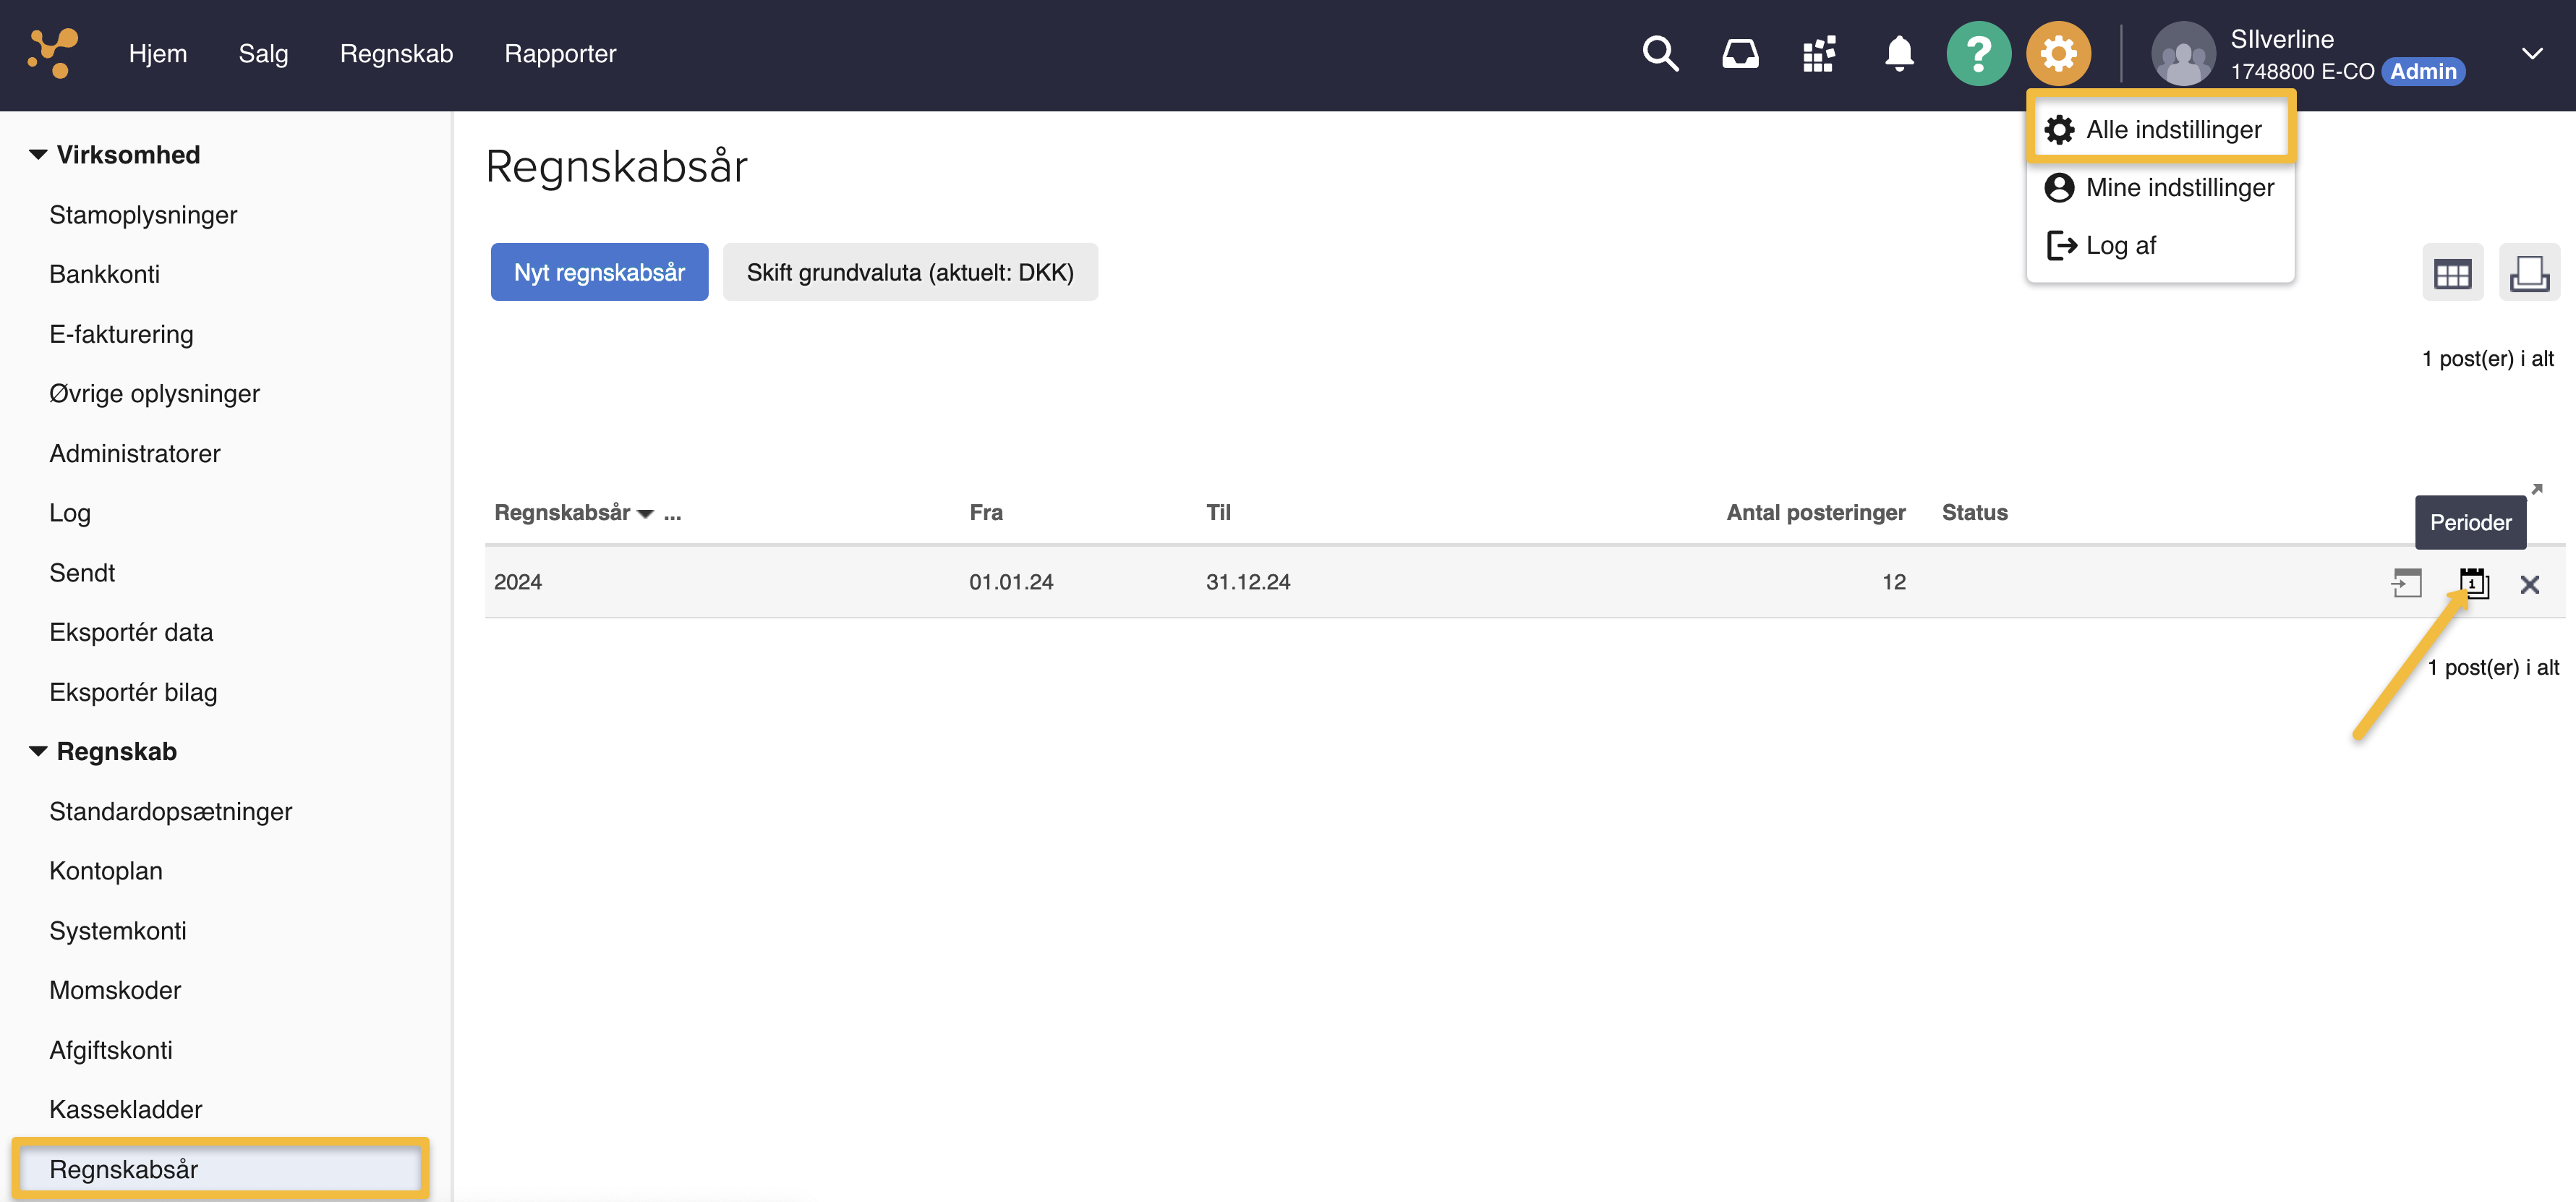Click the print icon button

click(x=2528, y=273)
